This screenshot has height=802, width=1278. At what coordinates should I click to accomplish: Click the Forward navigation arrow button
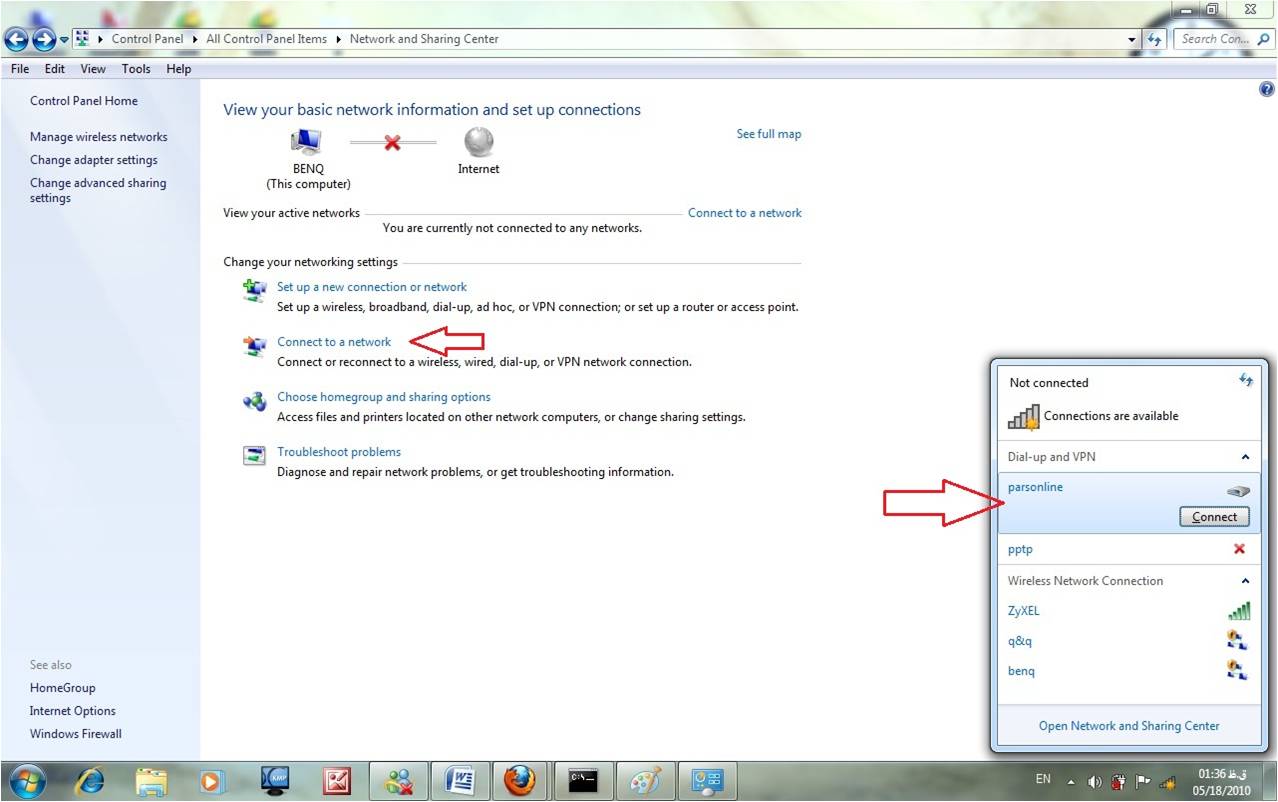43,39
